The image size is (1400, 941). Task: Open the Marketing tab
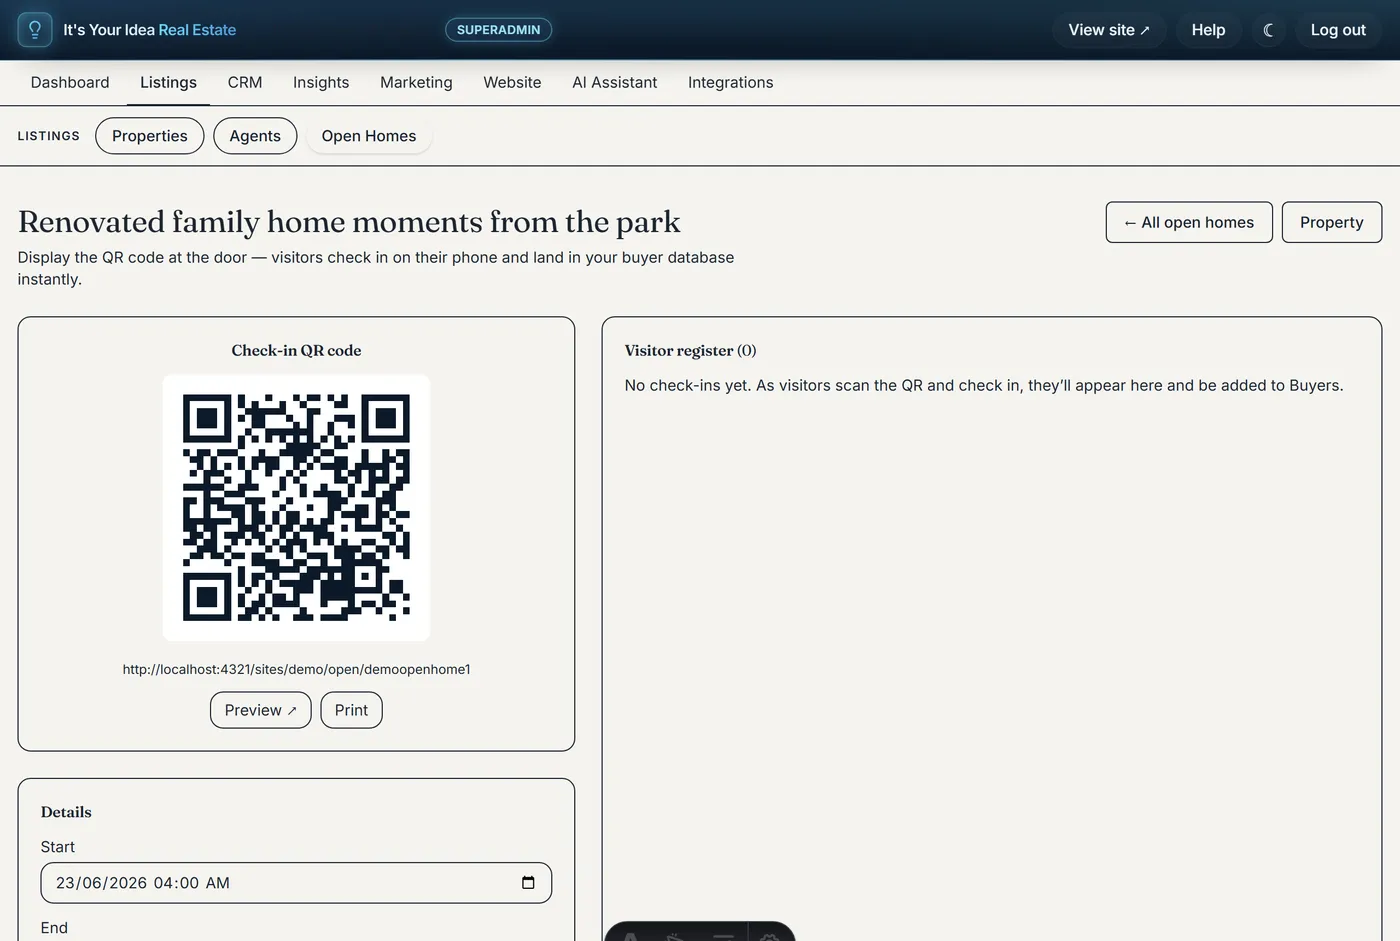point(416,82)
